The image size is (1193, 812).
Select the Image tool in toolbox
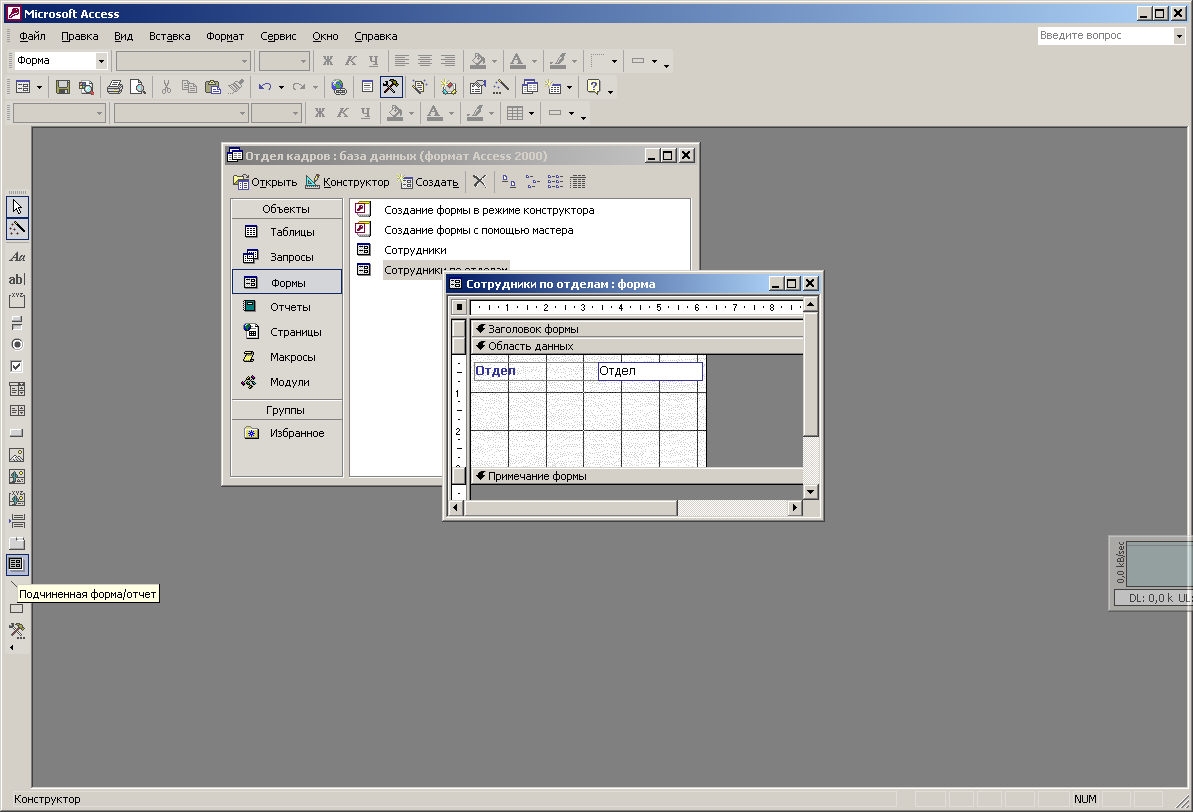click(x=17, y=455)
